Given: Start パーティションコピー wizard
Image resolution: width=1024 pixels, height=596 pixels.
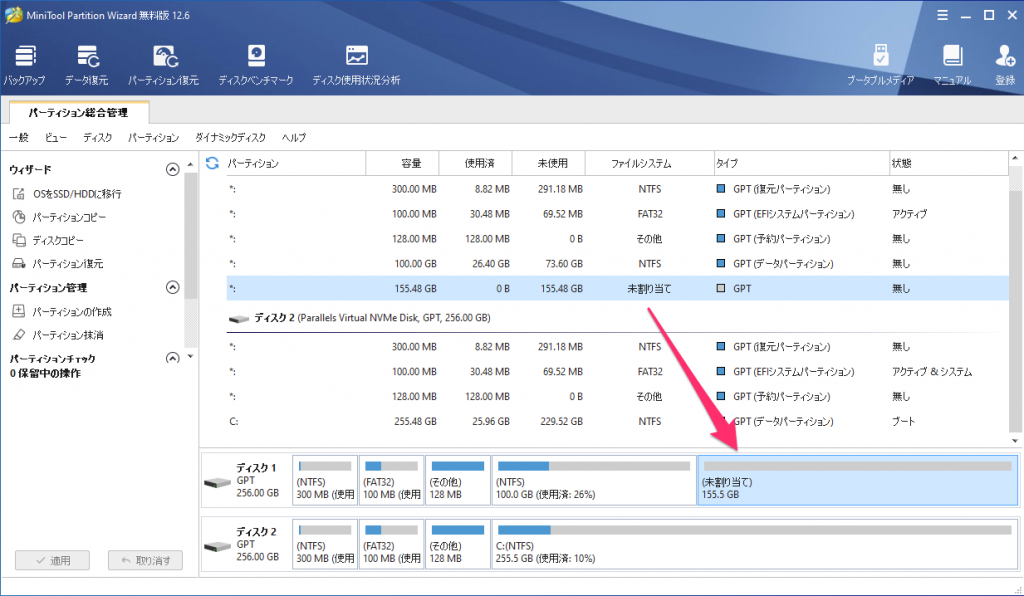Looking at the screenshot, I should click(59, 217).
